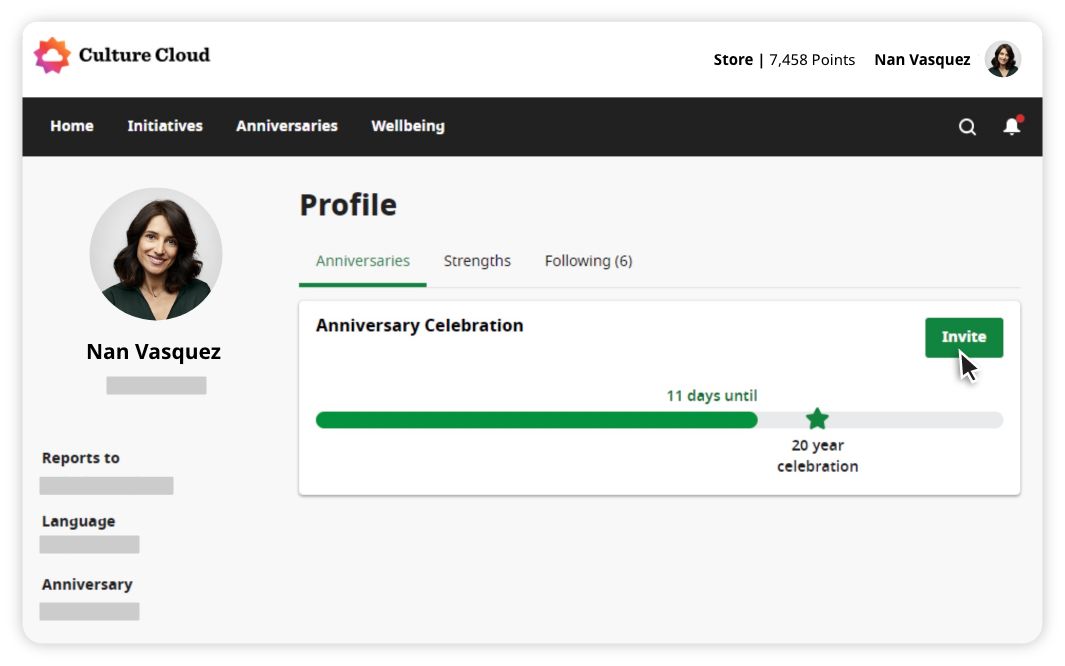
Task: Click the Language label
Action: click(x=78, y=521)
